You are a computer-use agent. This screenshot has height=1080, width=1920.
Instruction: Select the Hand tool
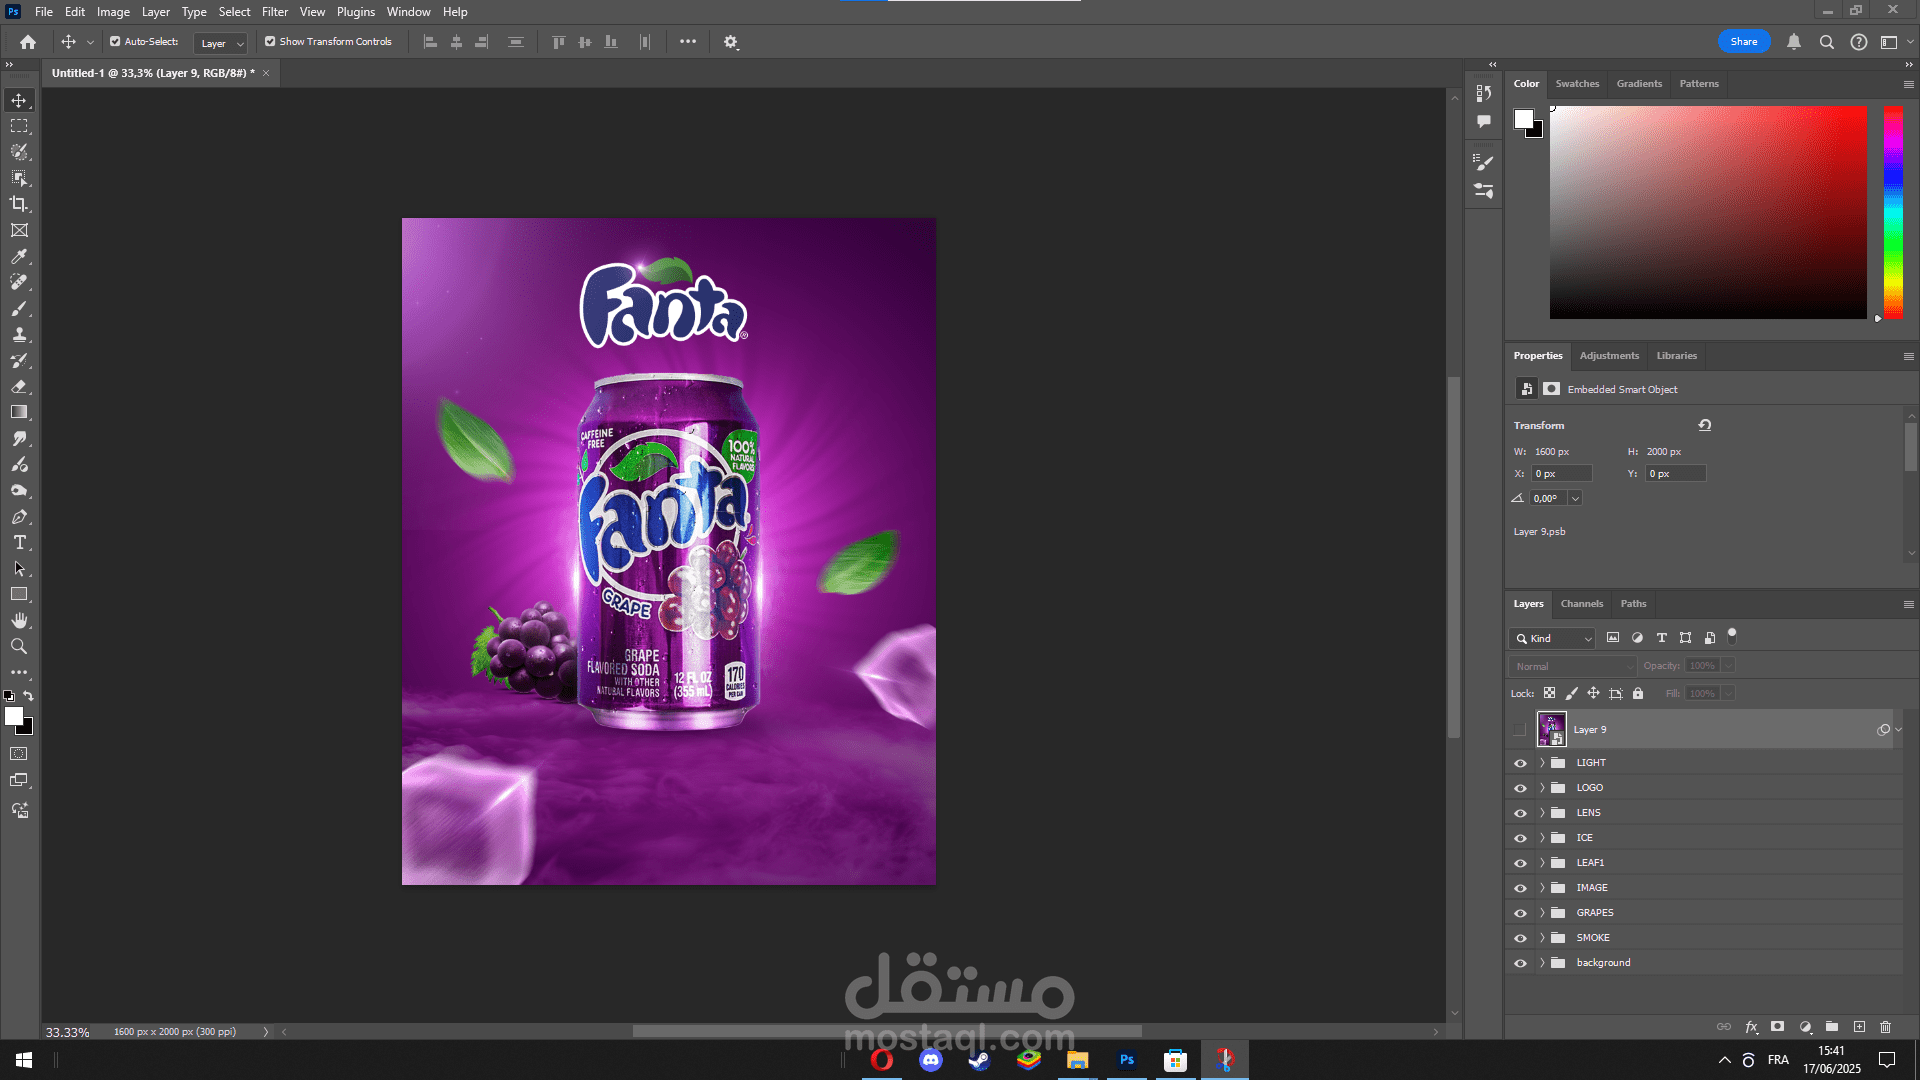point(19,620)
